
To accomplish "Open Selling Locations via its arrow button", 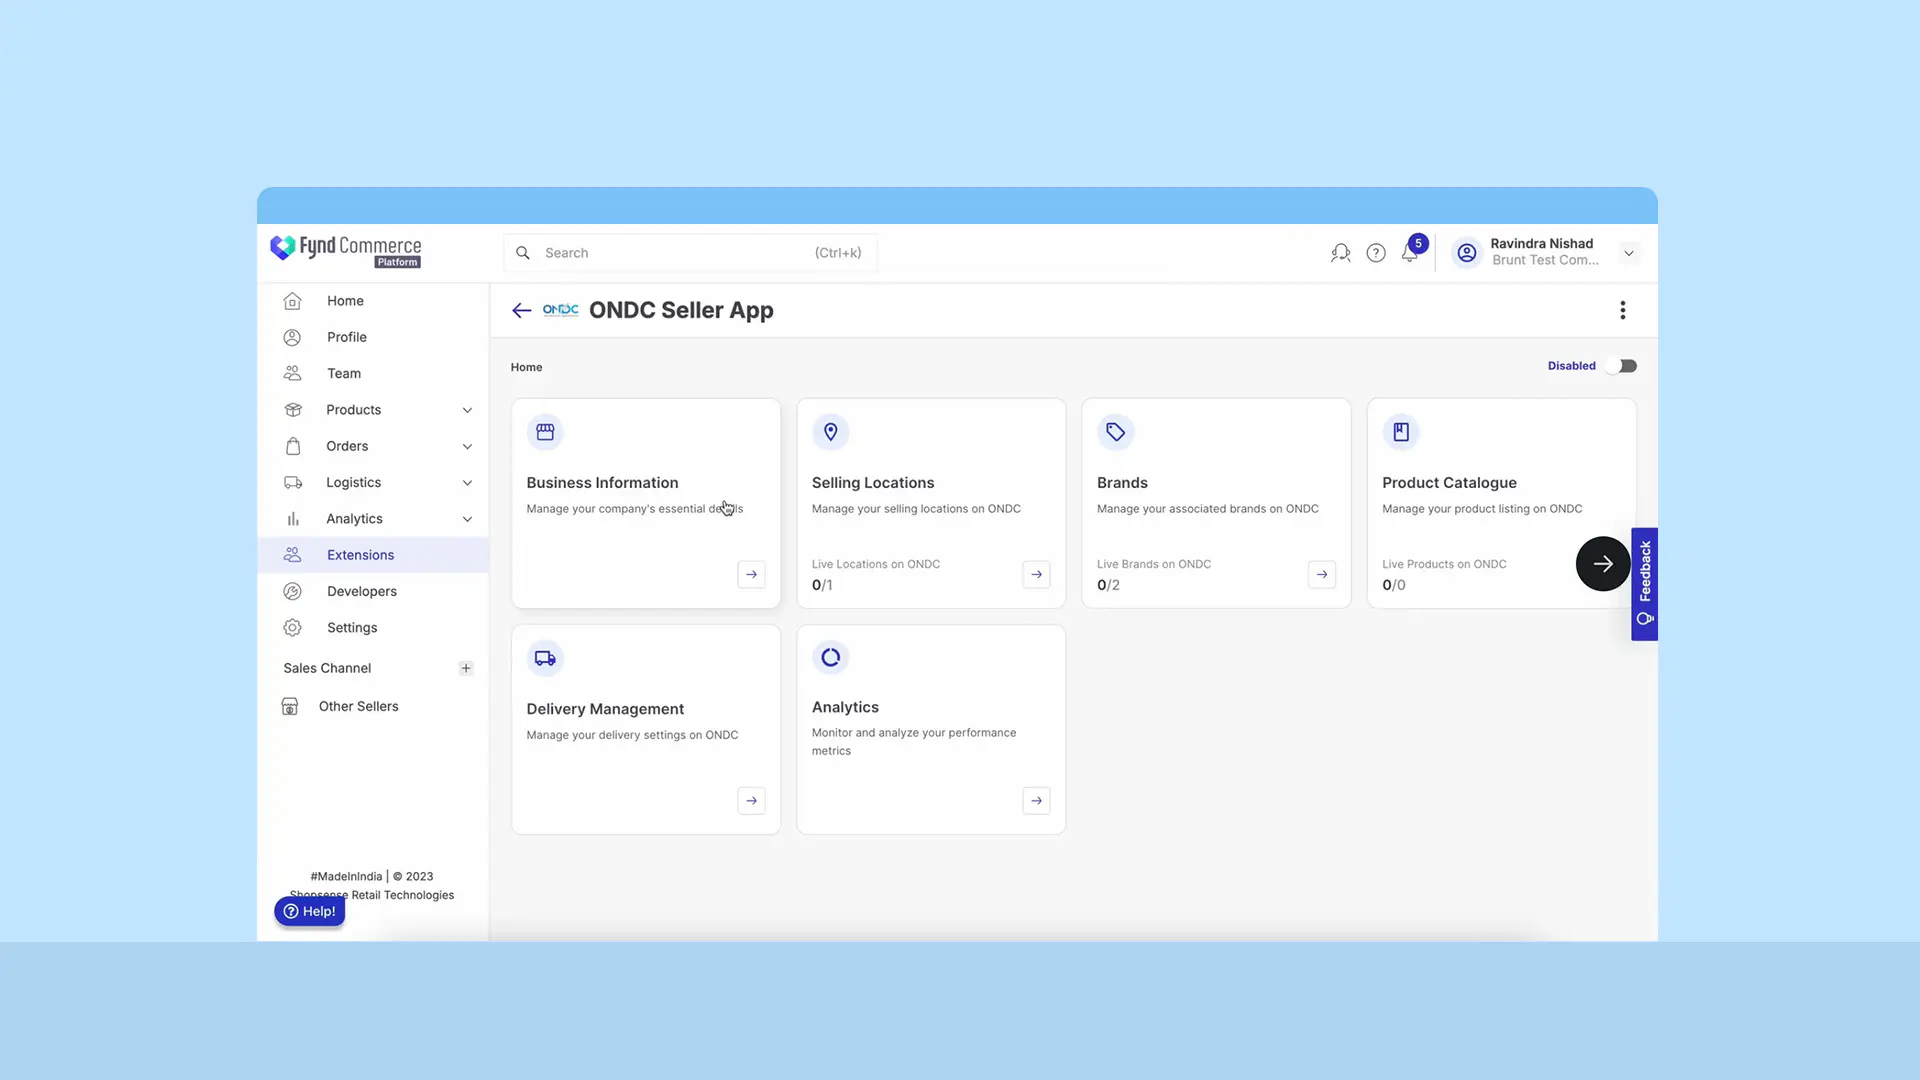I will (1036, 574).
